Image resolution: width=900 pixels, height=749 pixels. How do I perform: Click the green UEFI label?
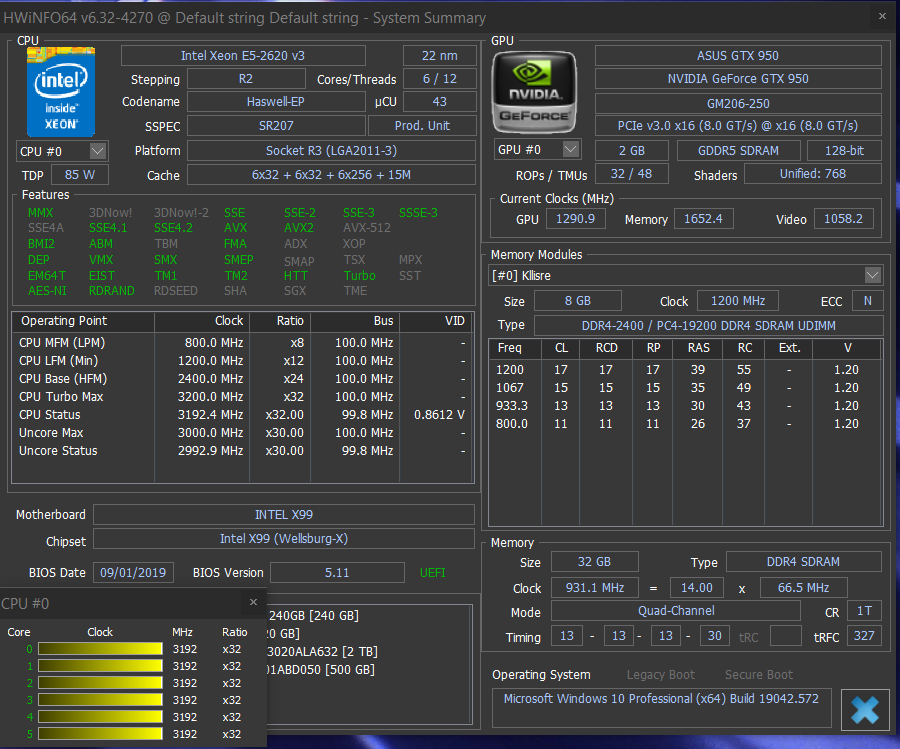coord(432,572)
